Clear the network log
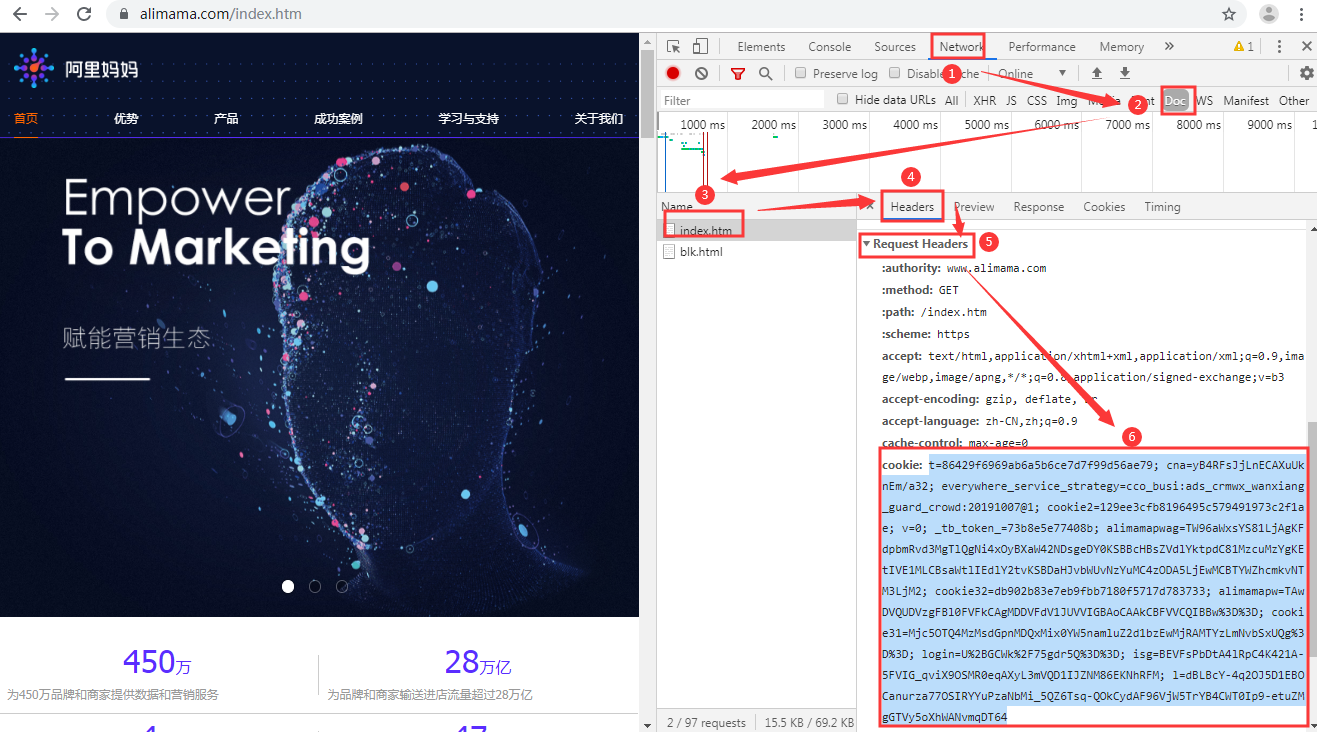The height and width of the screenshot is (732, 1317). [x=702, y=73]
